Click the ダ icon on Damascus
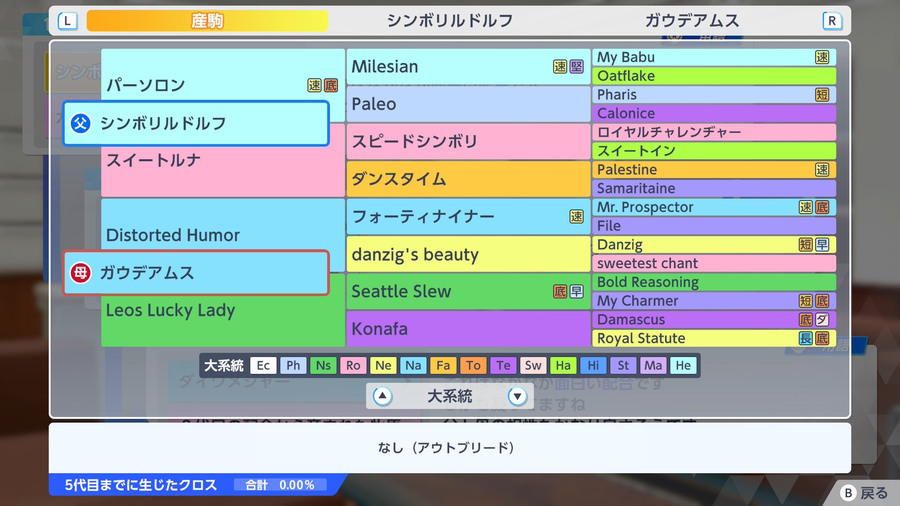 [822, 320]
